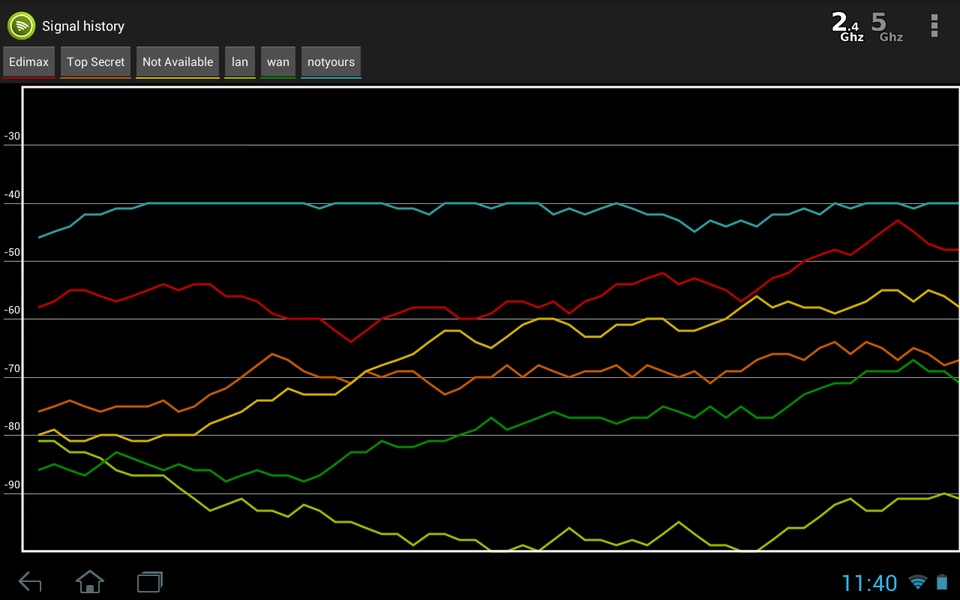Image resolution: width=960 pixels, height=600 pixels.
Task: Tap the green Wifi Analyzer app icon
Action: pyautogui.click(x=21, y=26)
